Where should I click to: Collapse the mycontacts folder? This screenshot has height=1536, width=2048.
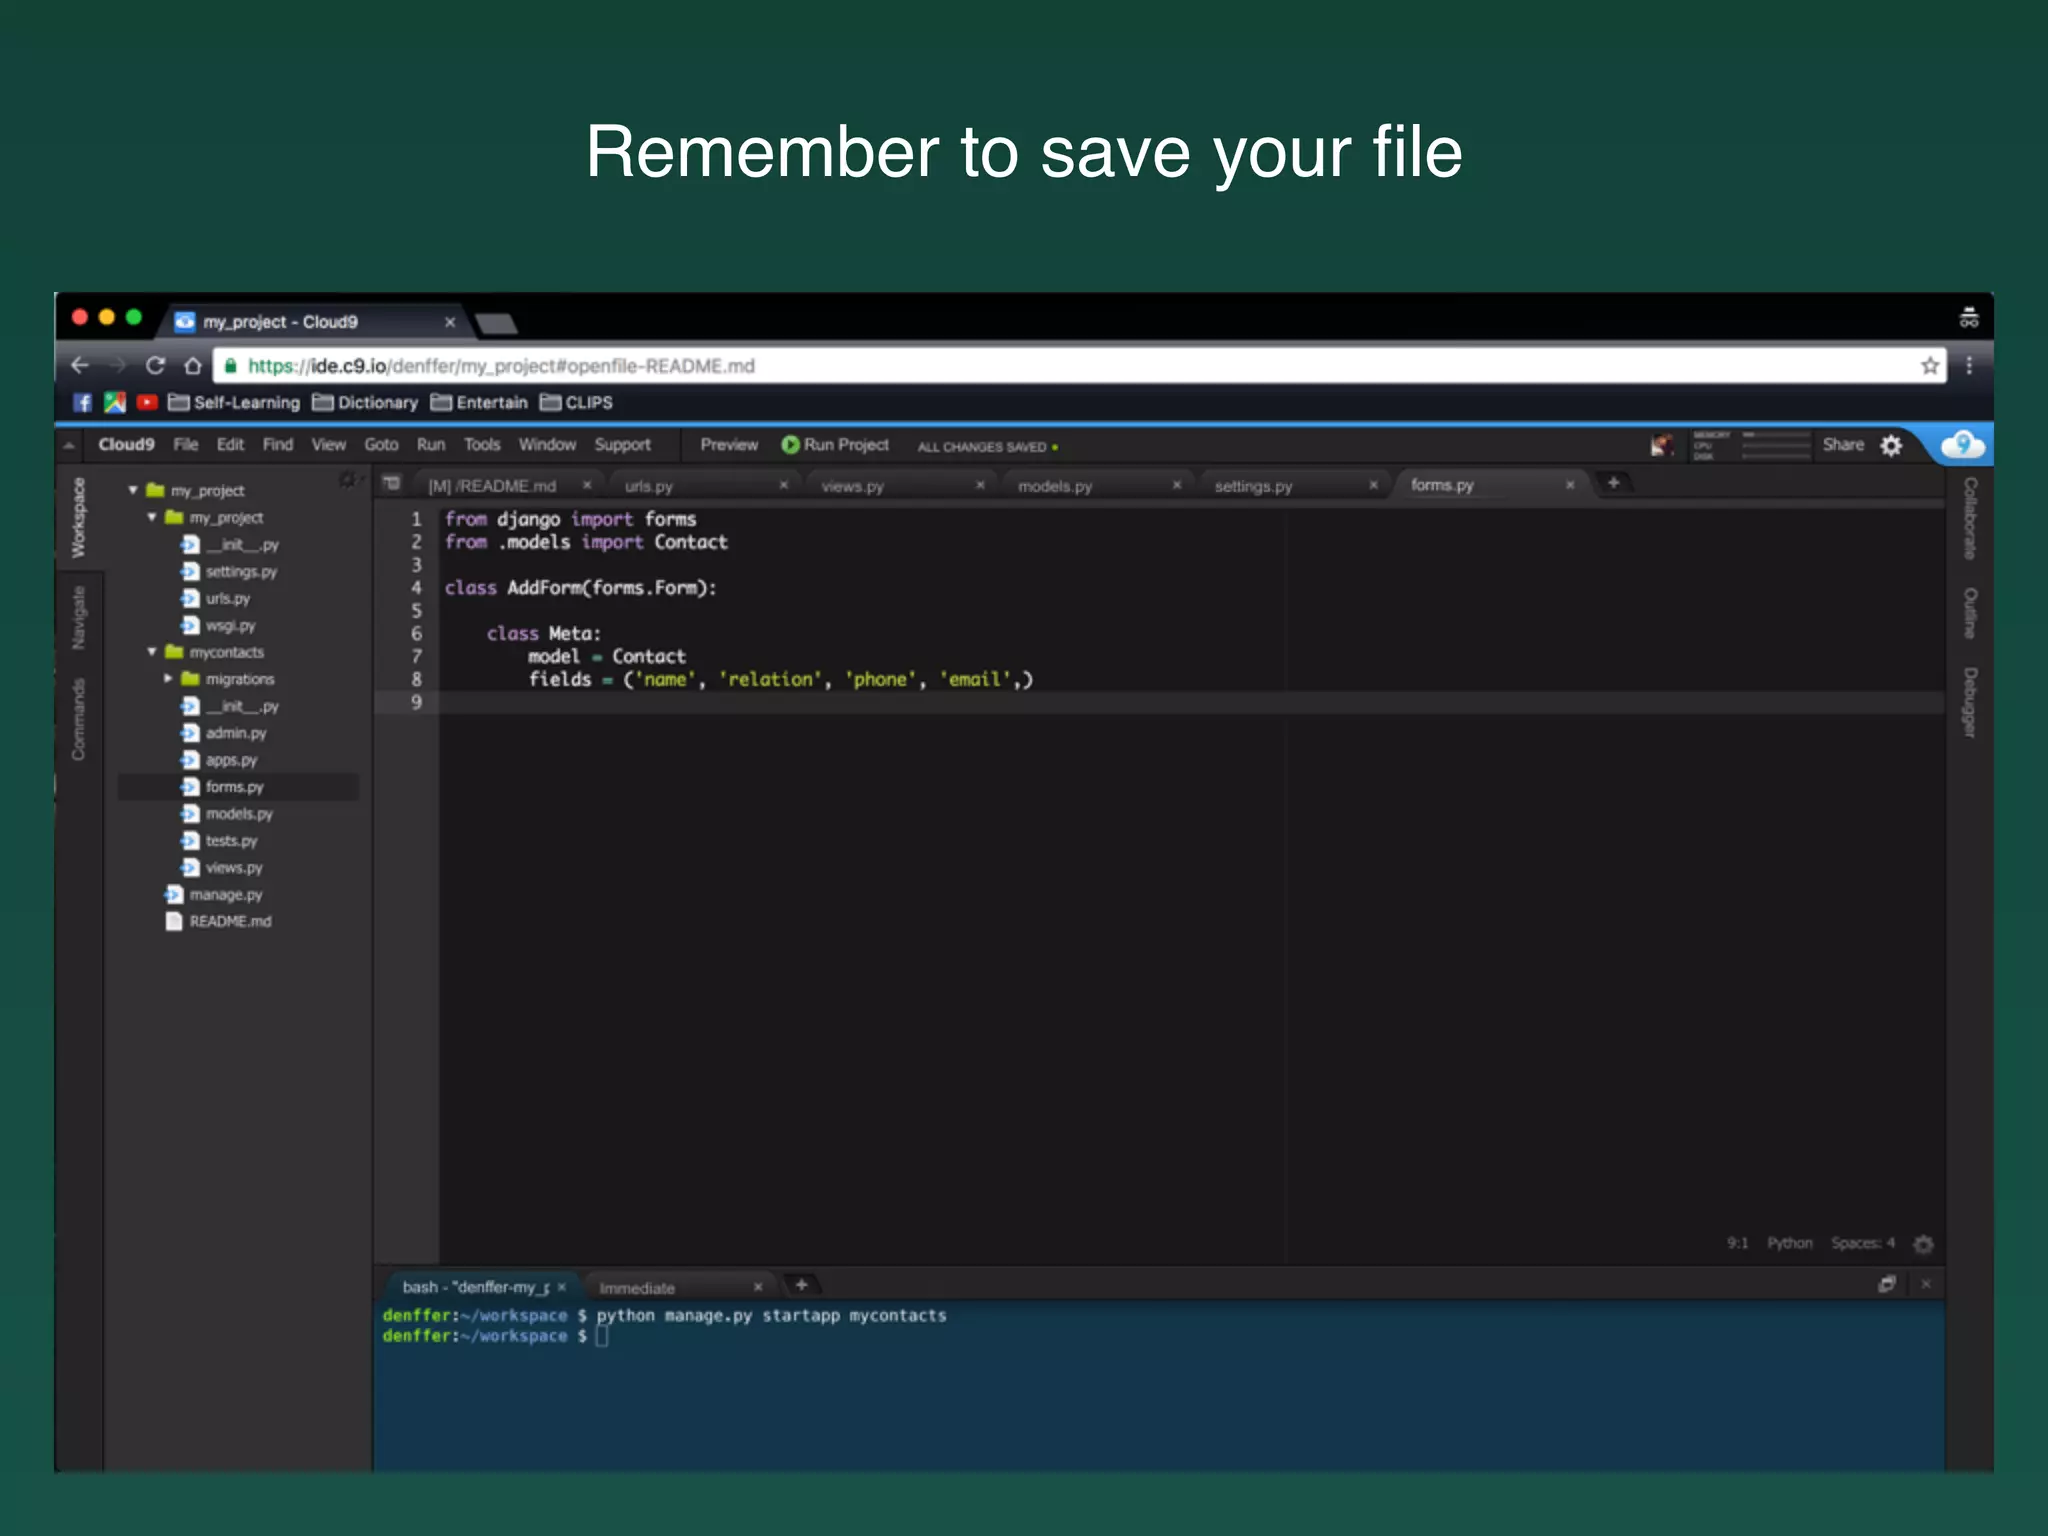pos(152,652)
